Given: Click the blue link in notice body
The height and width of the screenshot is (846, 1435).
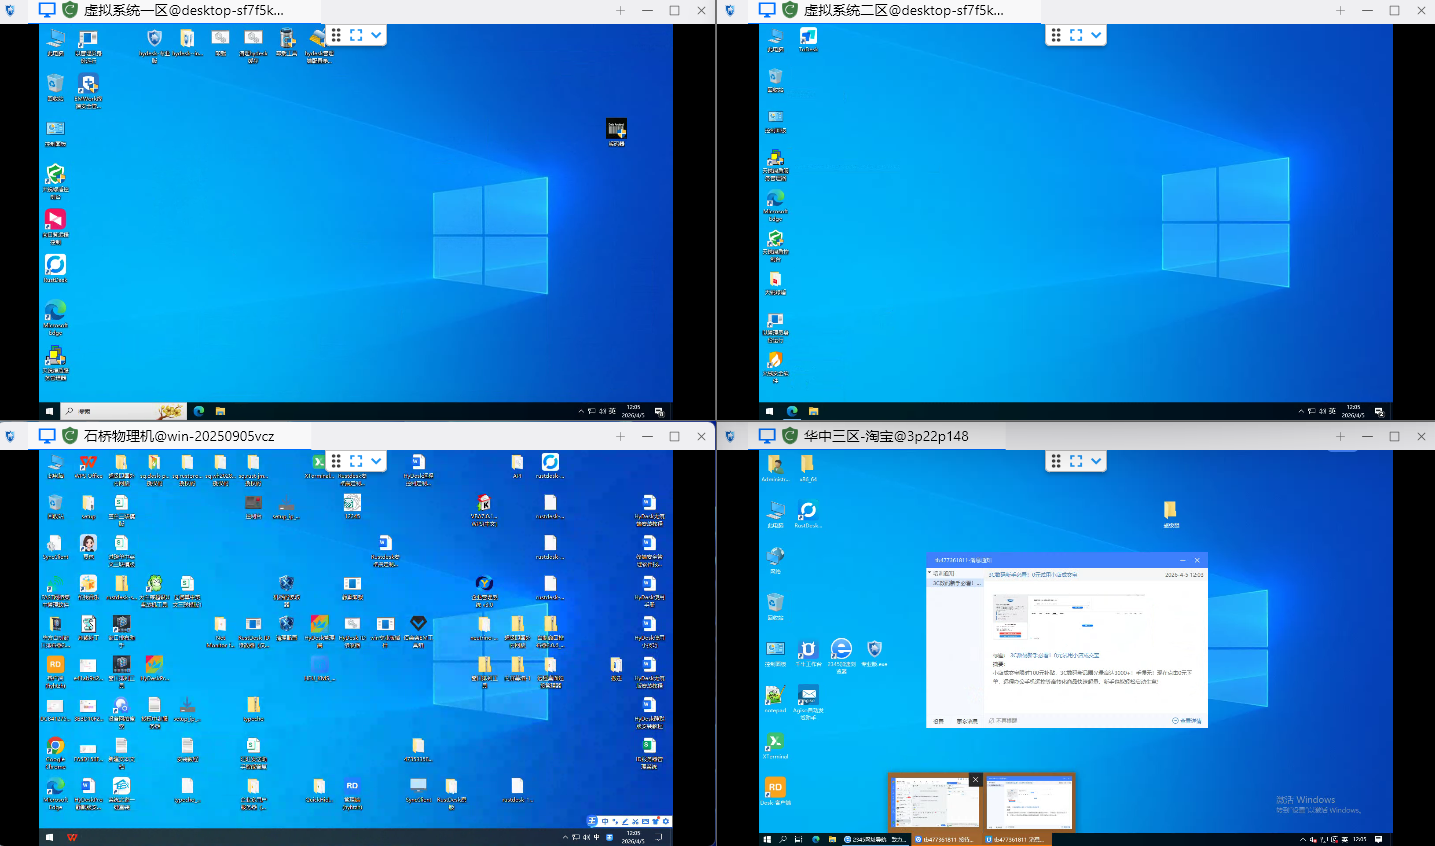Looking at the screenshot, I should [x=1055, y=655].
